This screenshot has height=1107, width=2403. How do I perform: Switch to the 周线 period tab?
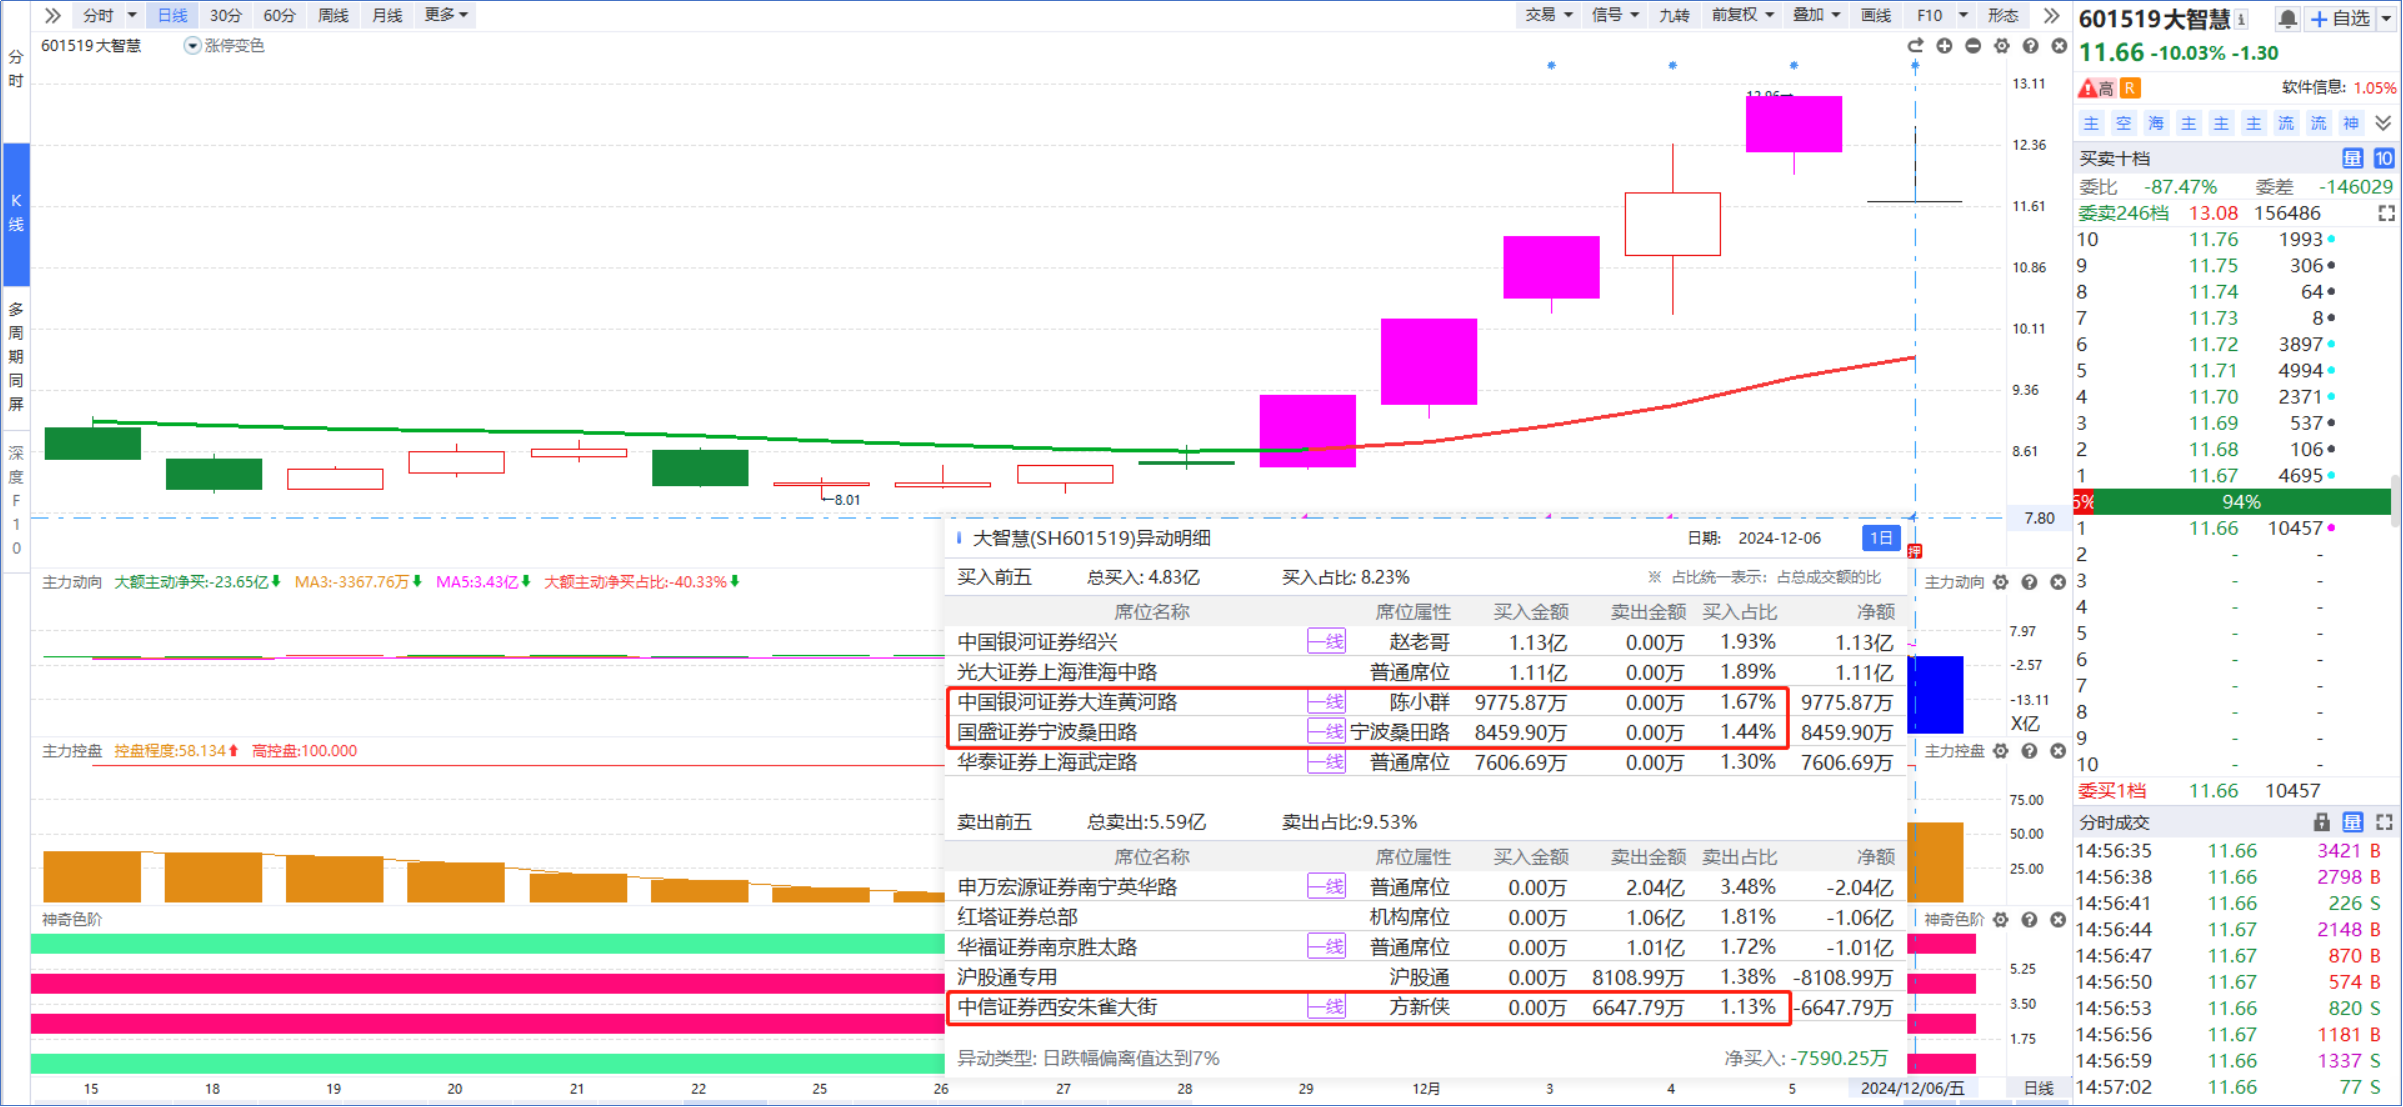[333, 15]
